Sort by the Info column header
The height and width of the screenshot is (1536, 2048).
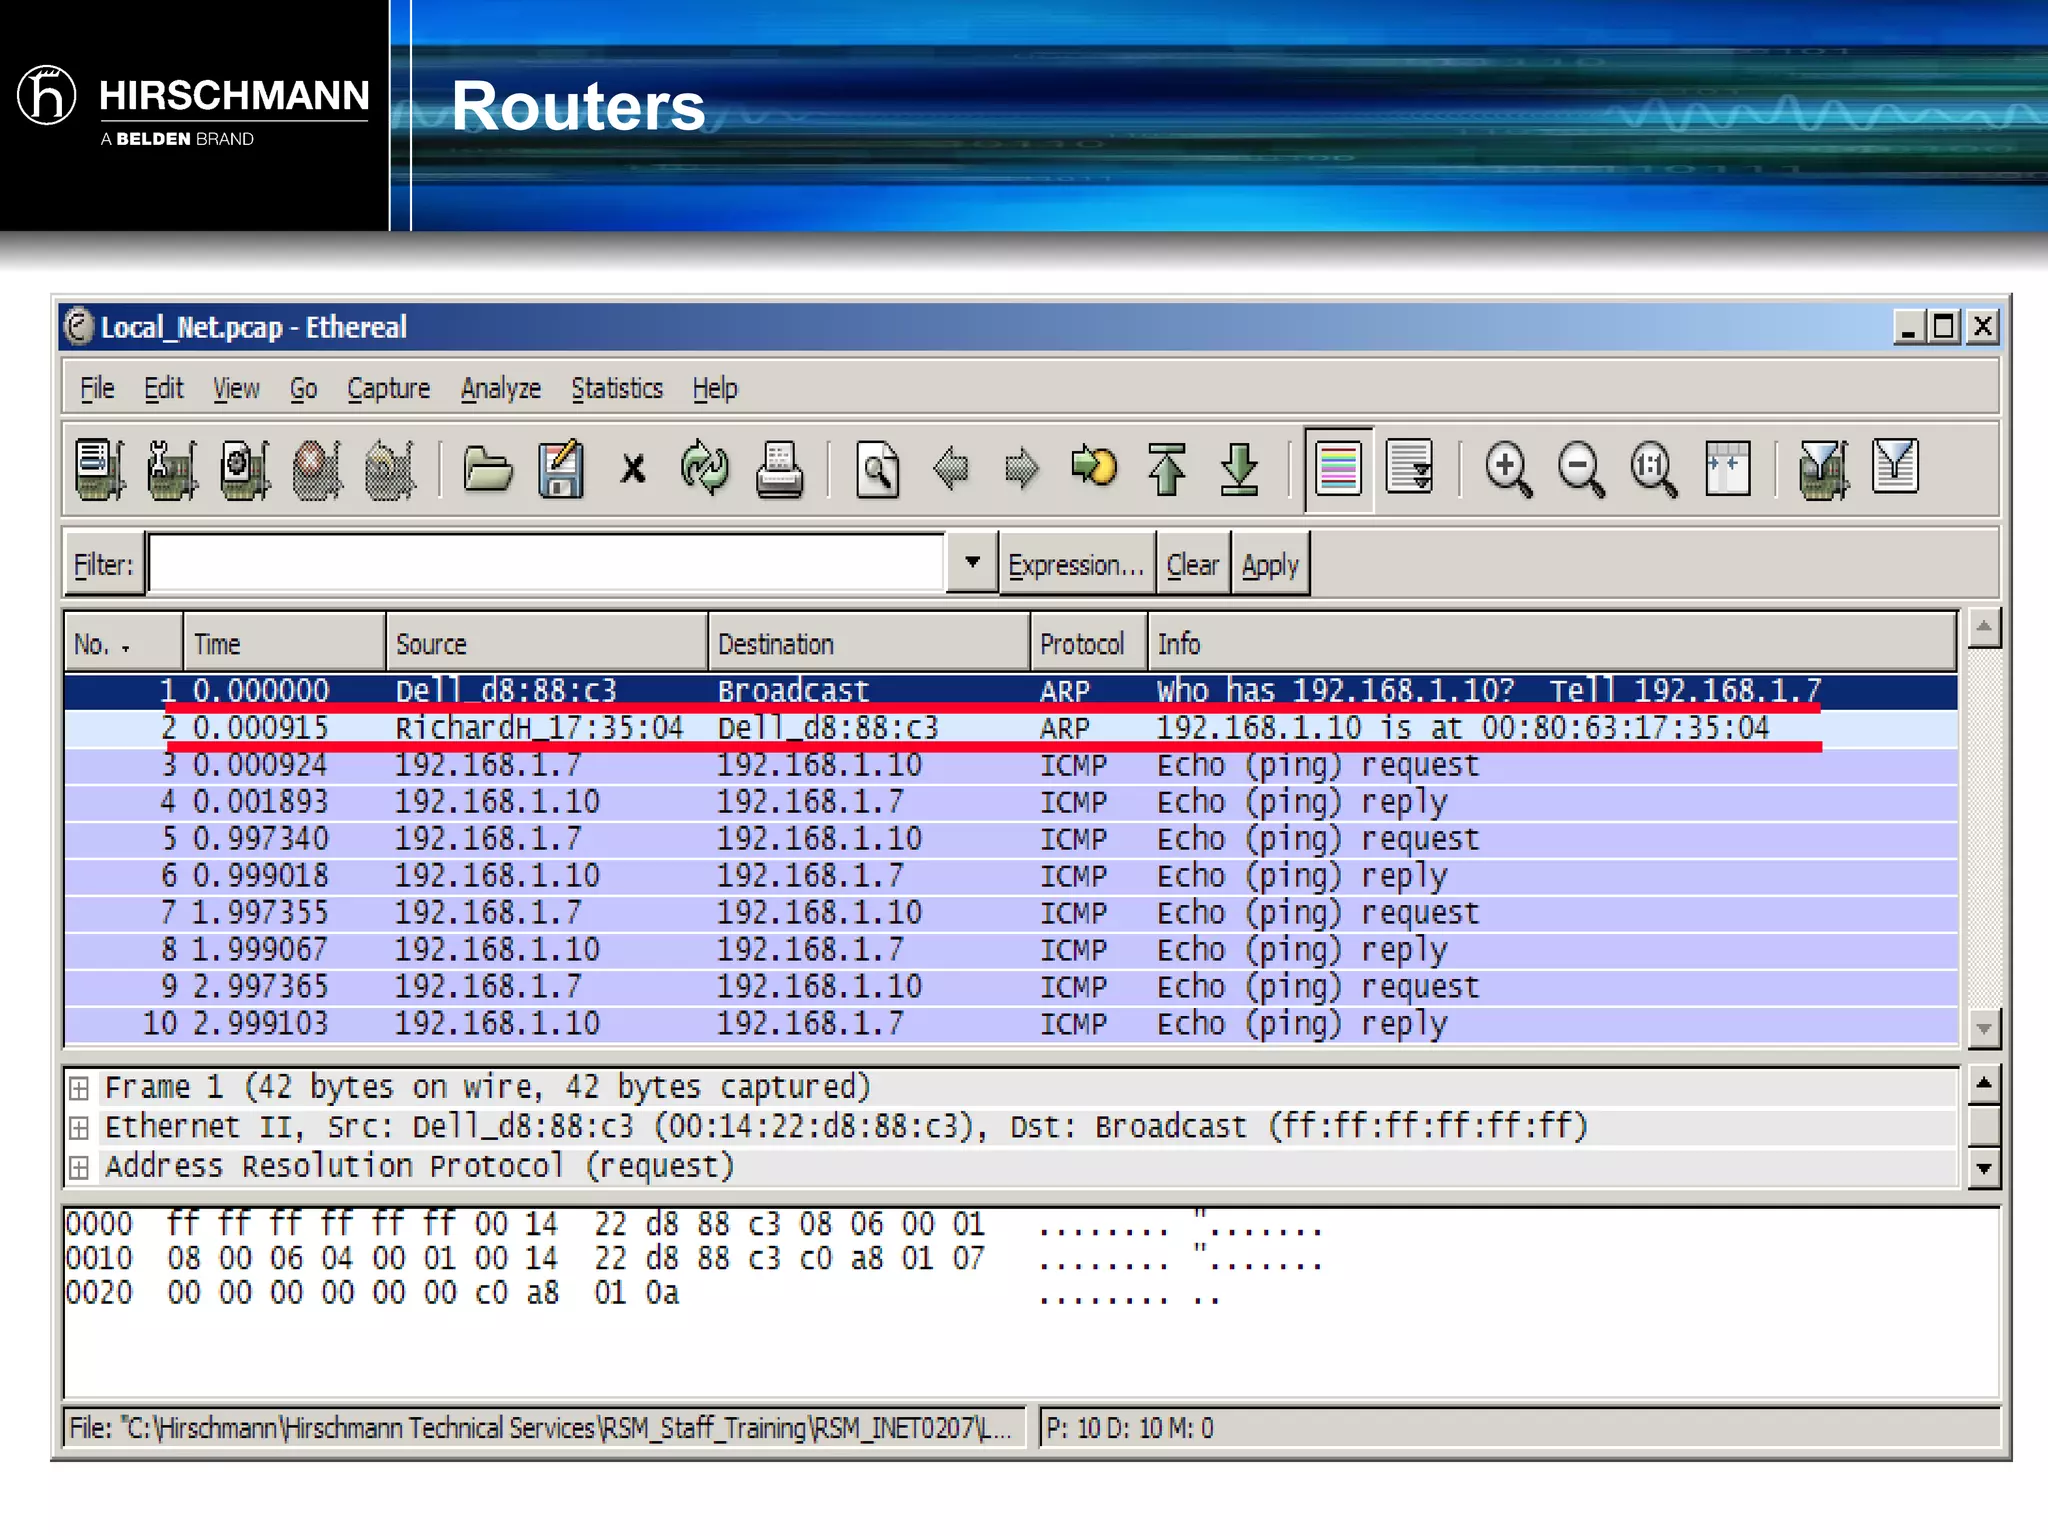1552,643
